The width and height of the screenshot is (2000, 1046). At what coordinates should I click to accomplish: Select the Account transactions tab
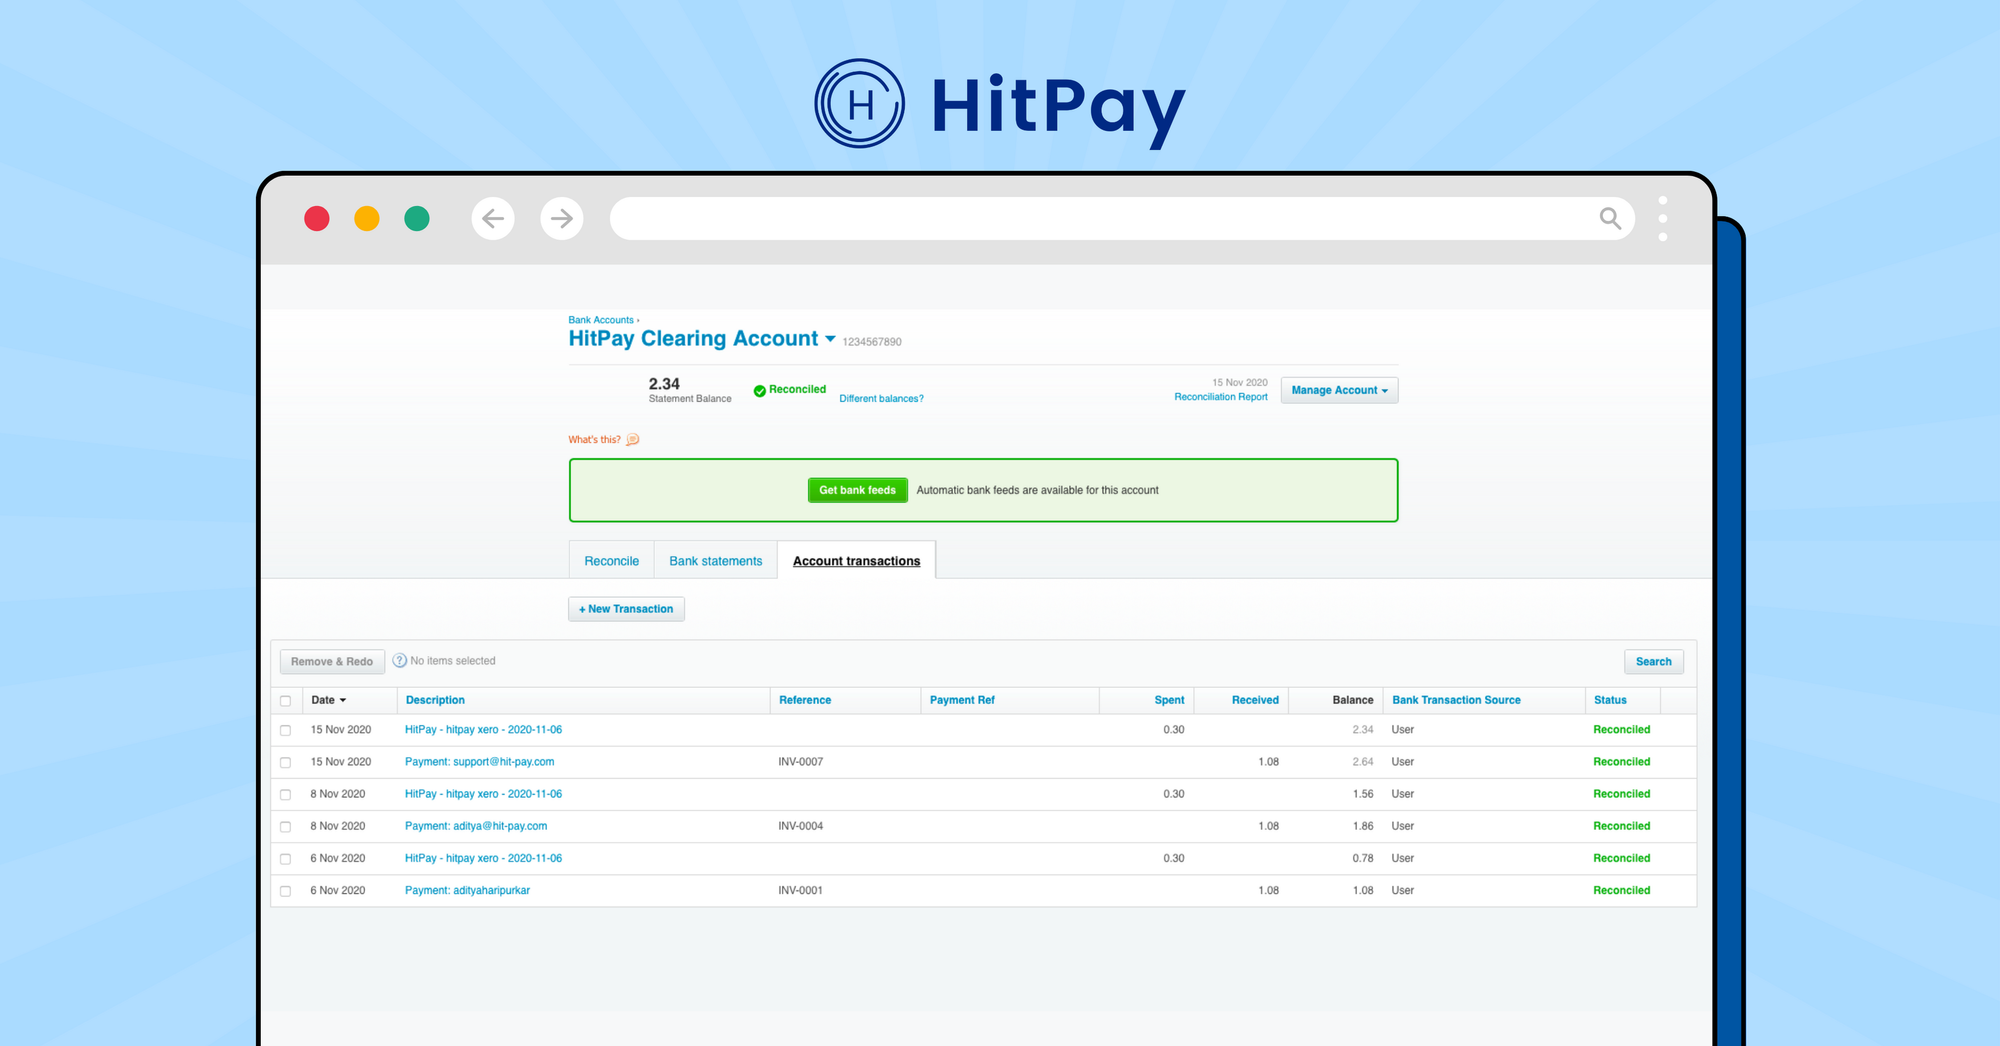point(856,561)
